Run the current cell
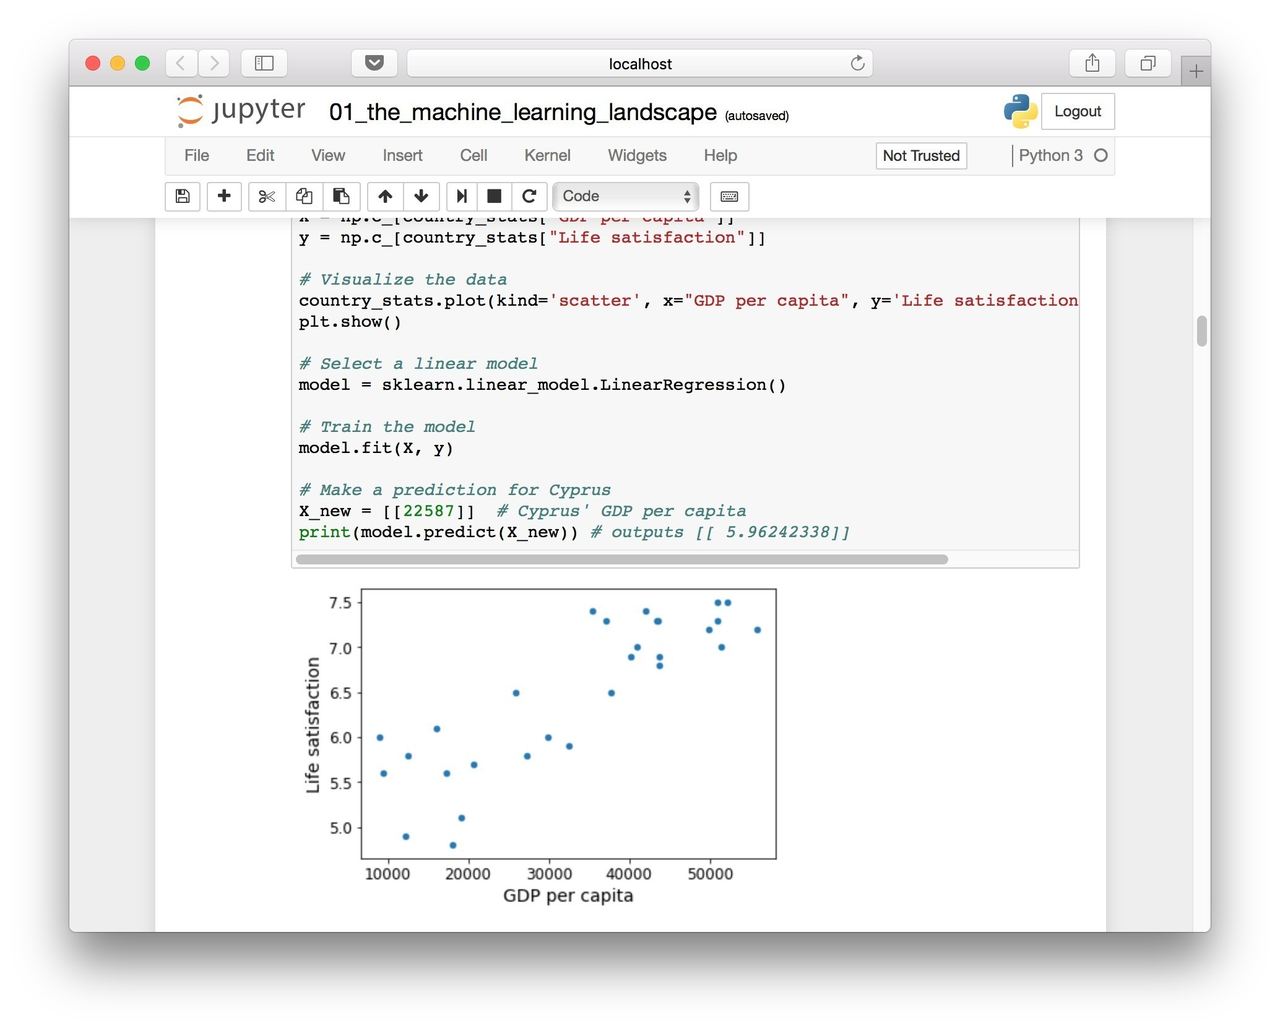Image resolution: width=1280 pixels, height=1031 pixels. (x=461, y=196)
